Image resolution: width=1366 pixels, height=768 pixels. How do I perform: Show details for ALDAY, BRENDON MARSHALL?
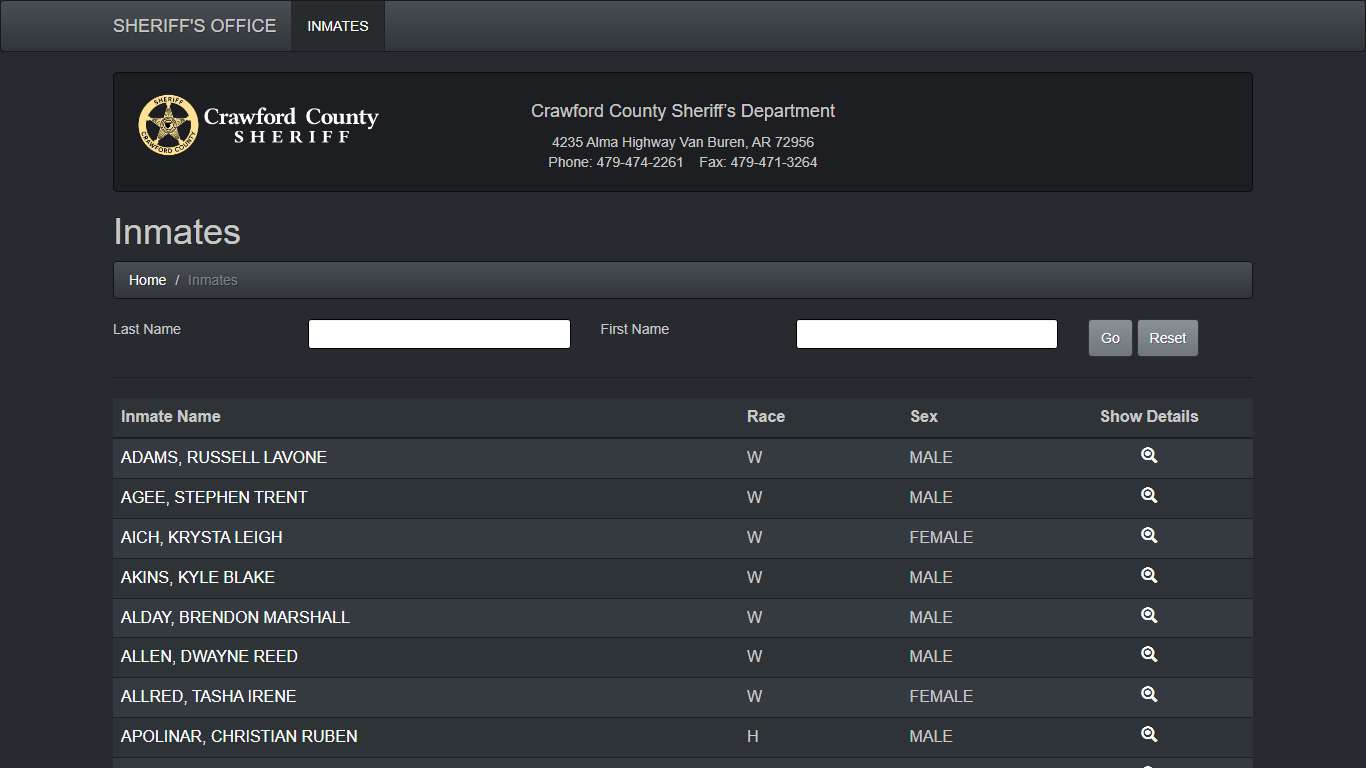click(x=1149, y=616)
